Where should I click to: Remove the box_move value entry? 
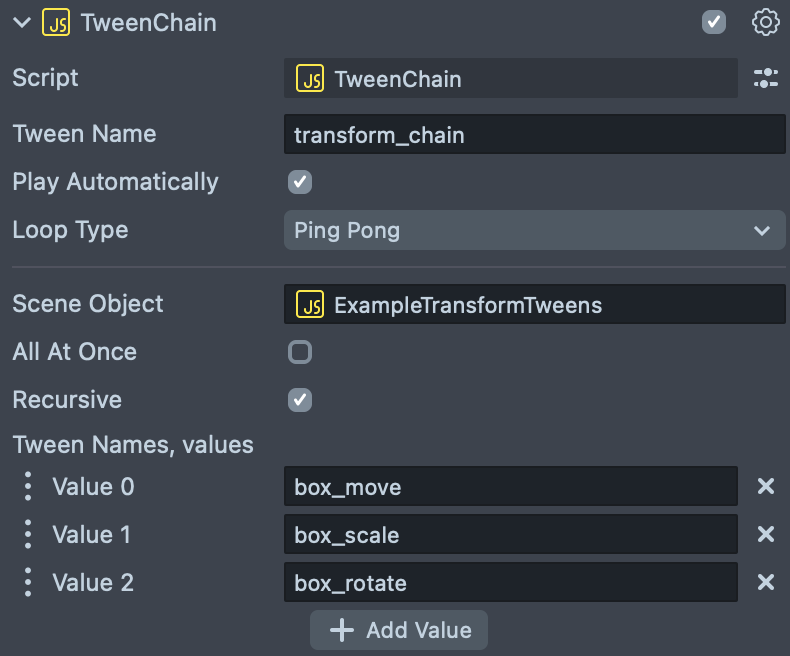[x=766, y=487]
